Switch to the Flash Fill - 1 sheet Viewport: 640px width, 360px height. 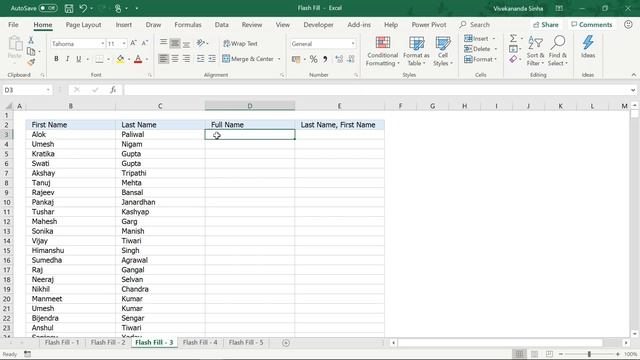click(x=62, y=342)
